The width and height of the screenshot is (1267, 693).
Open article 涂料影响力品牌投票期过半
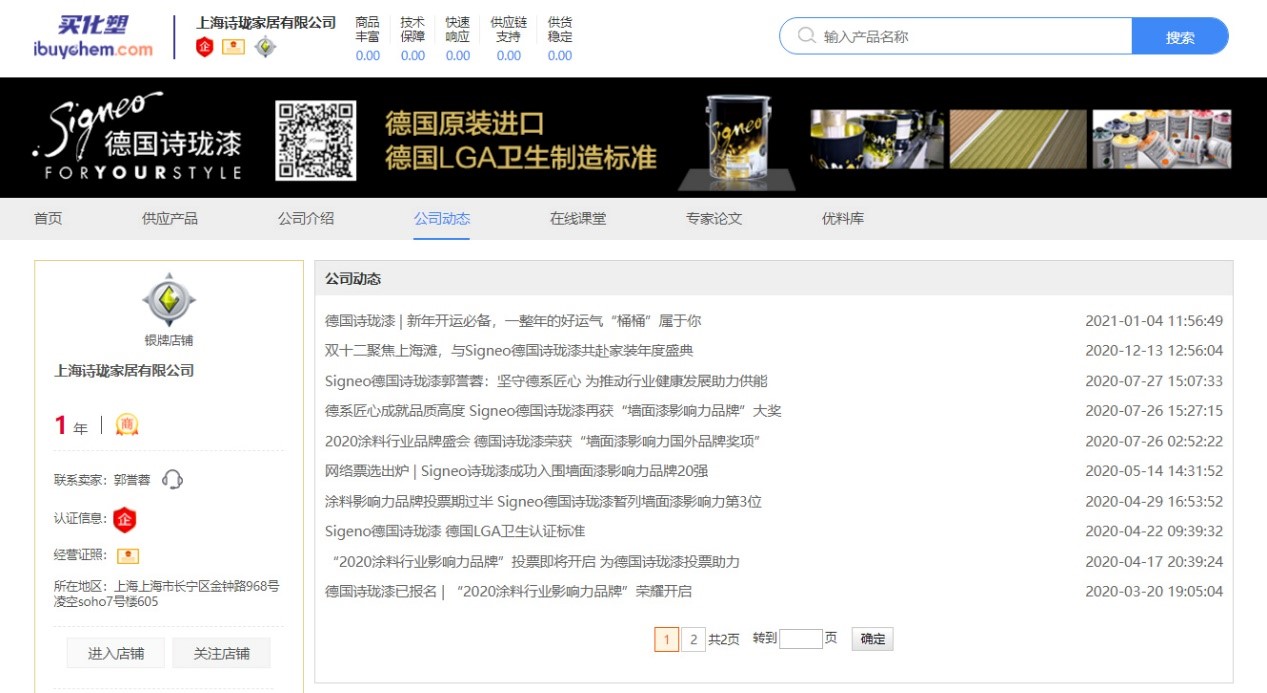[x=543, y=501]
